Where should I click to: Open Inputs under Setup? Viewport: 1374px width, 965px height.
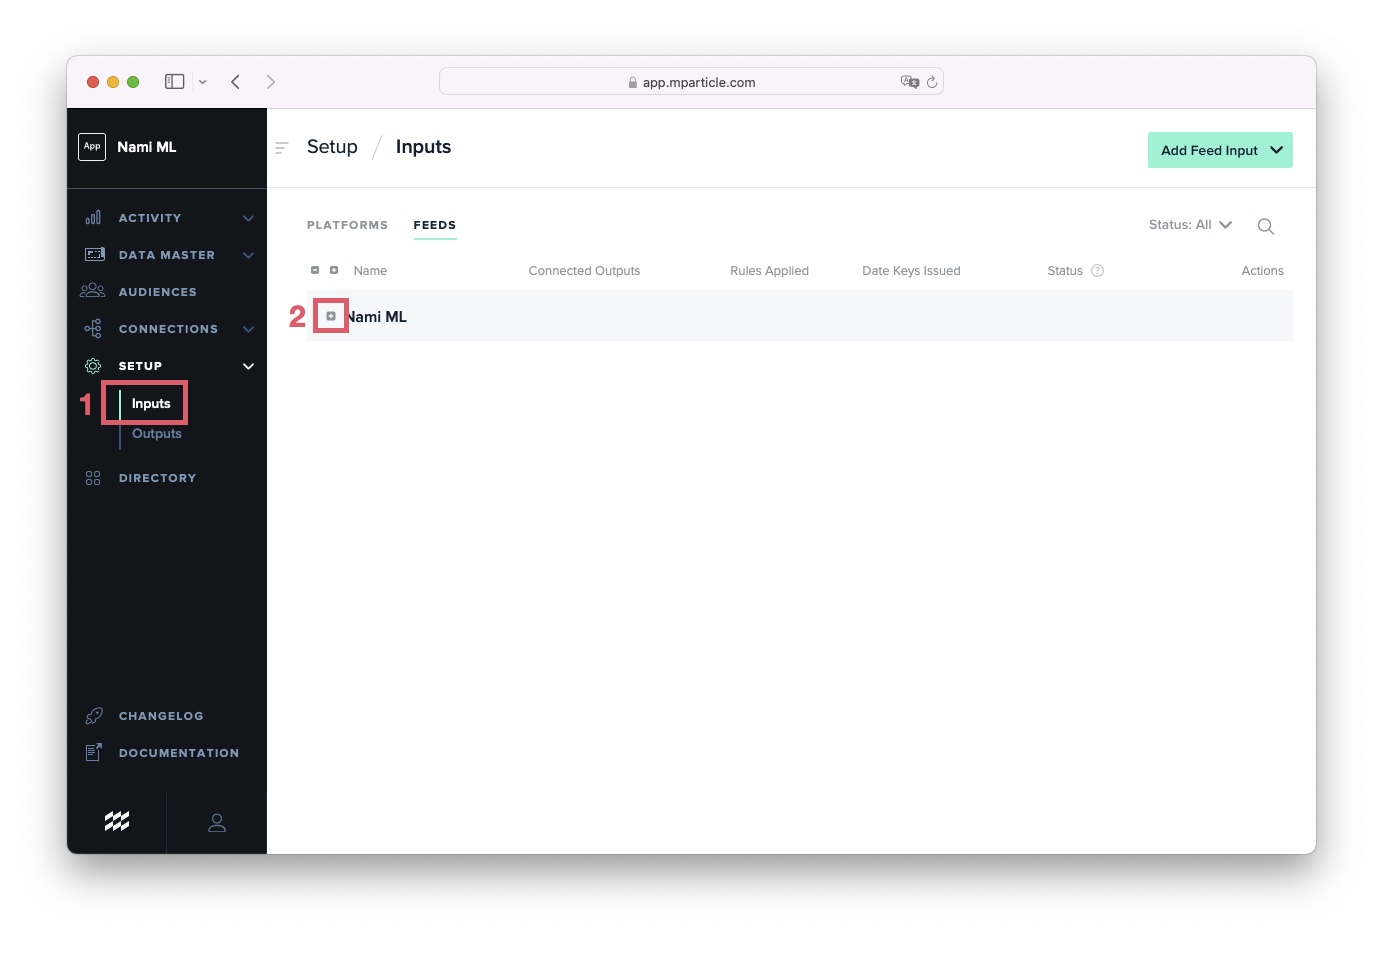(151, 403)
